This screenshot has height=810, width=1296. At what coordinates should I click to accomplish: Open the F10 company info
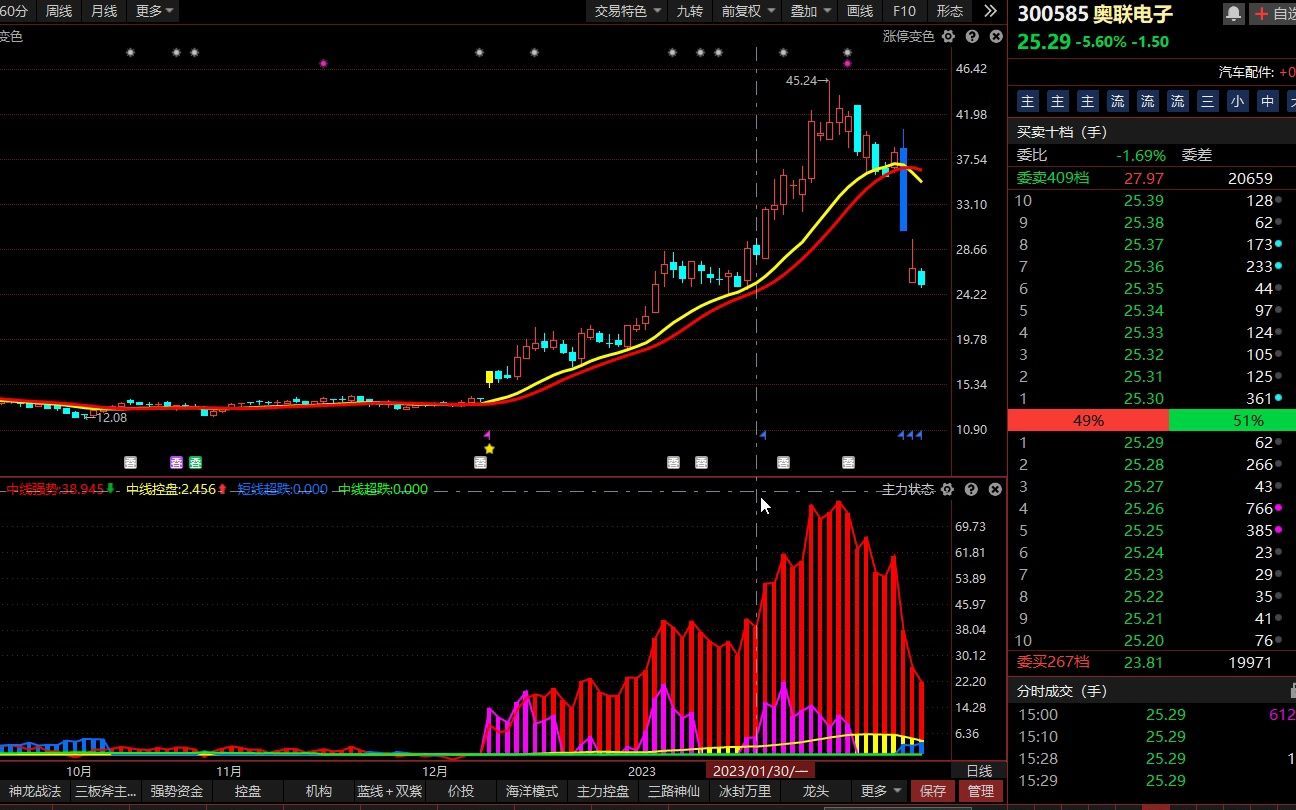pos(904,11)
